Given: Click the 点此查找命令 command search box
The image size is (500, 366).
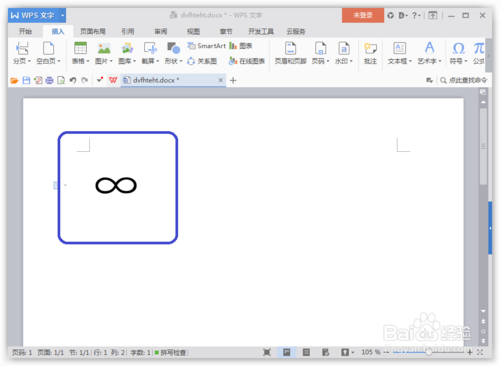Looking at the screenshot, I should pos(464,80).
